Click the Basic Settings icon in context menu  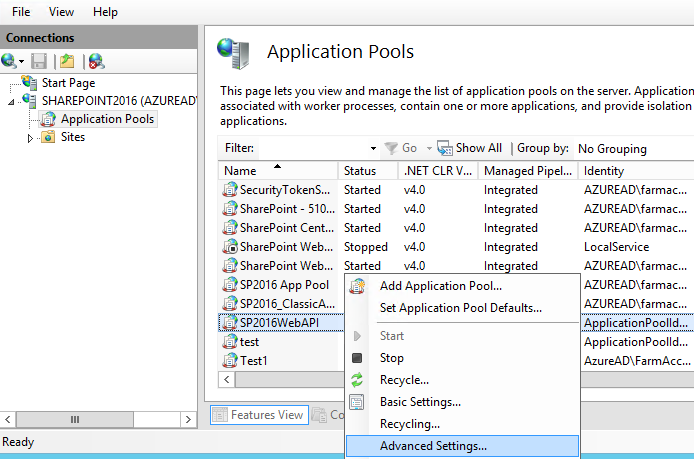point(357,402)
